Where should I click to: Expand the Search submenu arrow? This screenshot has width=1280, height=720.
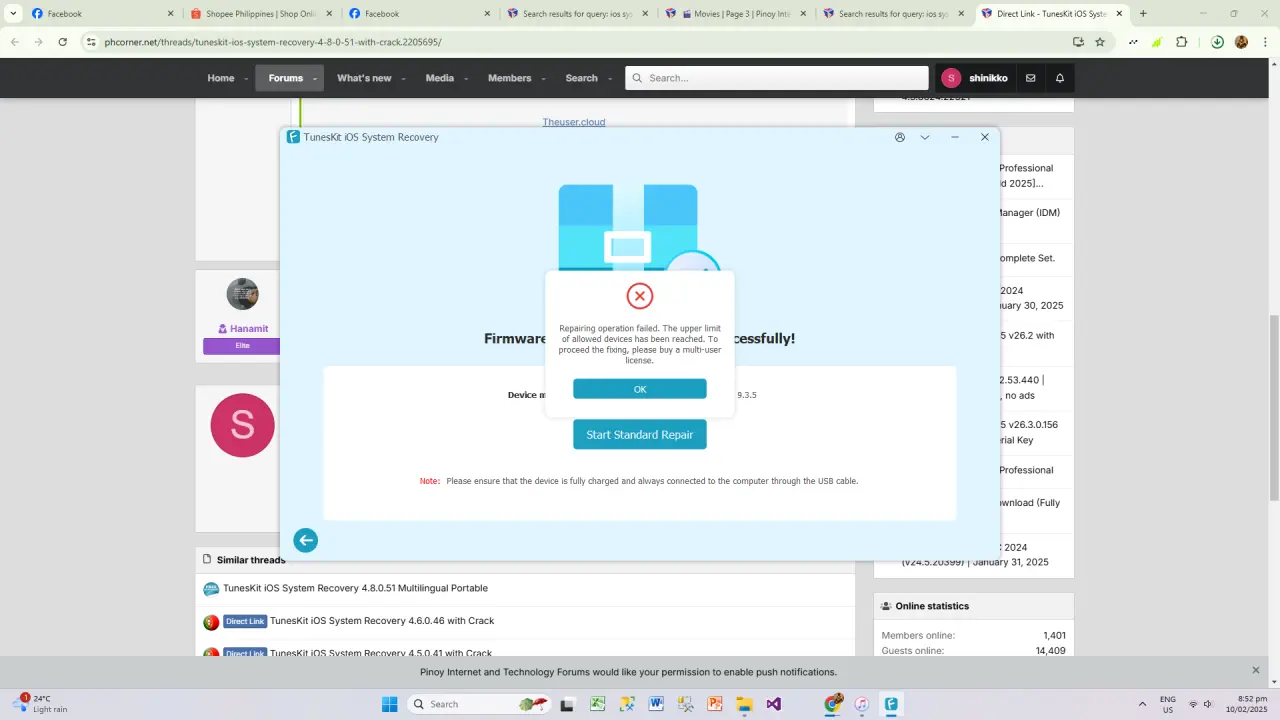click(x=609, y=79)
